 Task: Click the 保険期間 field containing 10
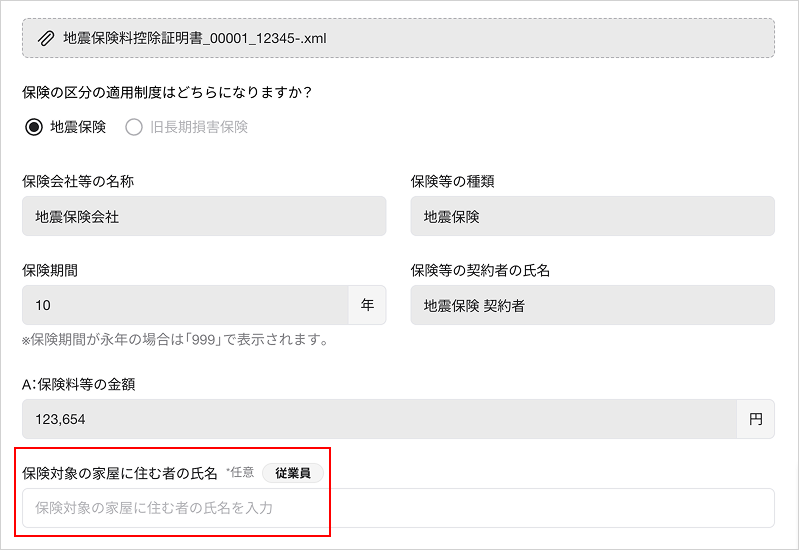tap(185, 305)
